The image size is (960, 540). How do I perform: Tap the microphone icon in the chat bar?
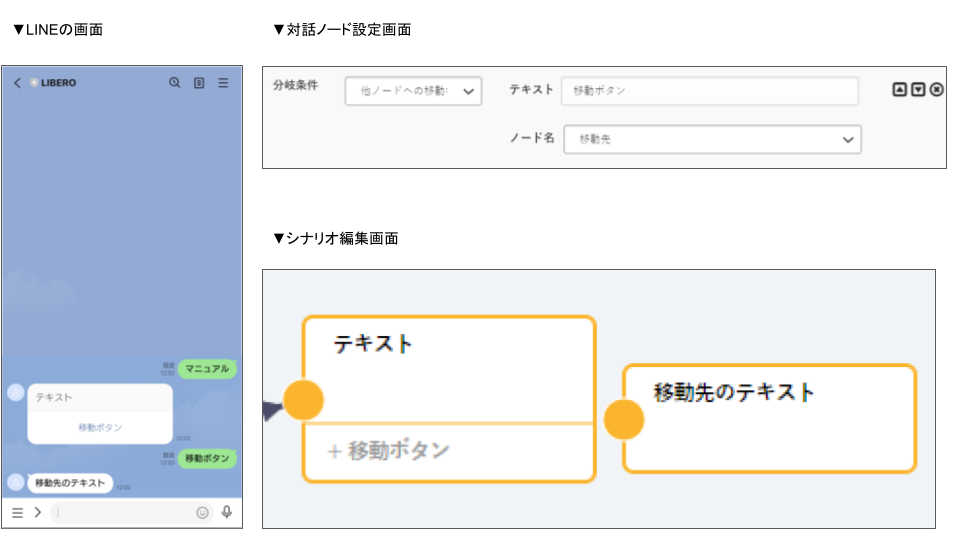coord(227,512)
